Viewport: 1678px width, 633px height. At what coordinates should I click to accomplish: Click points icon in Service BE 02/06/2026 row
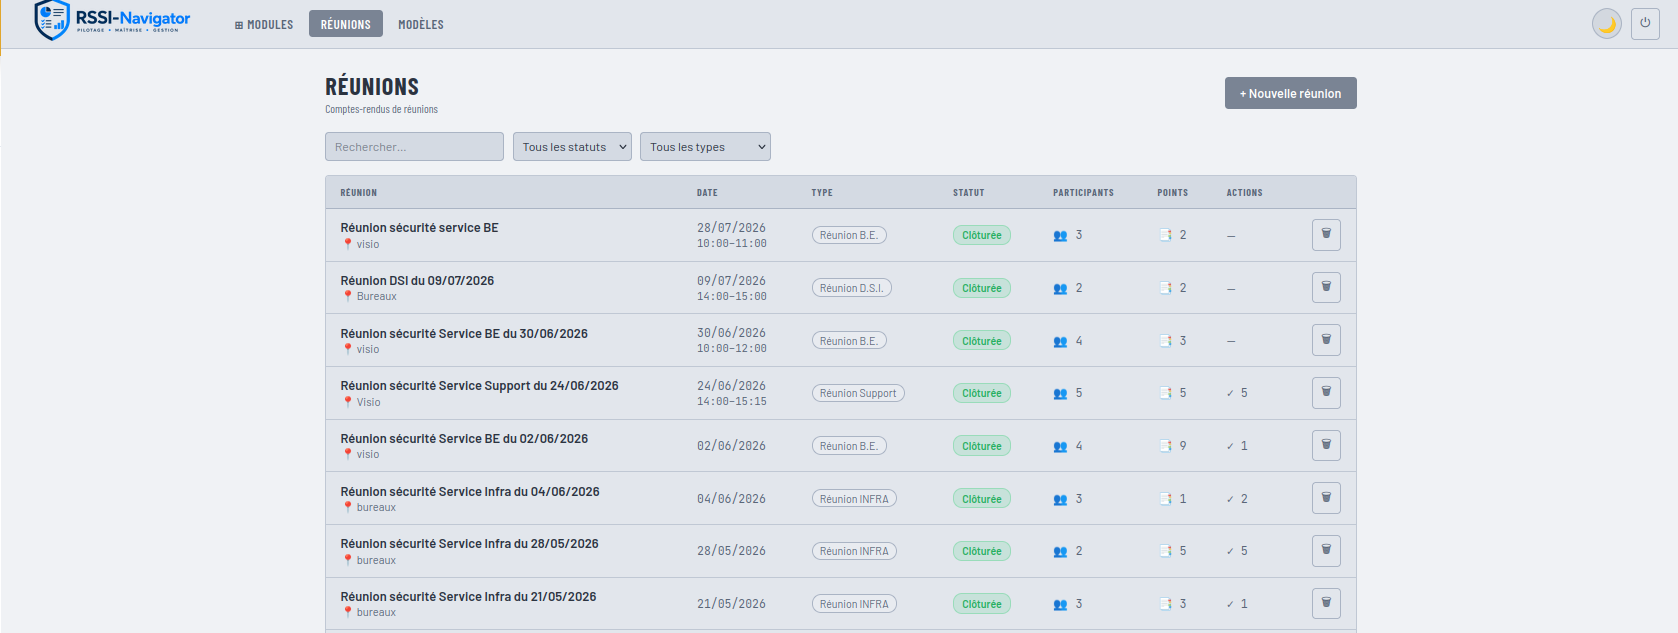click(x=1165, y=446)
